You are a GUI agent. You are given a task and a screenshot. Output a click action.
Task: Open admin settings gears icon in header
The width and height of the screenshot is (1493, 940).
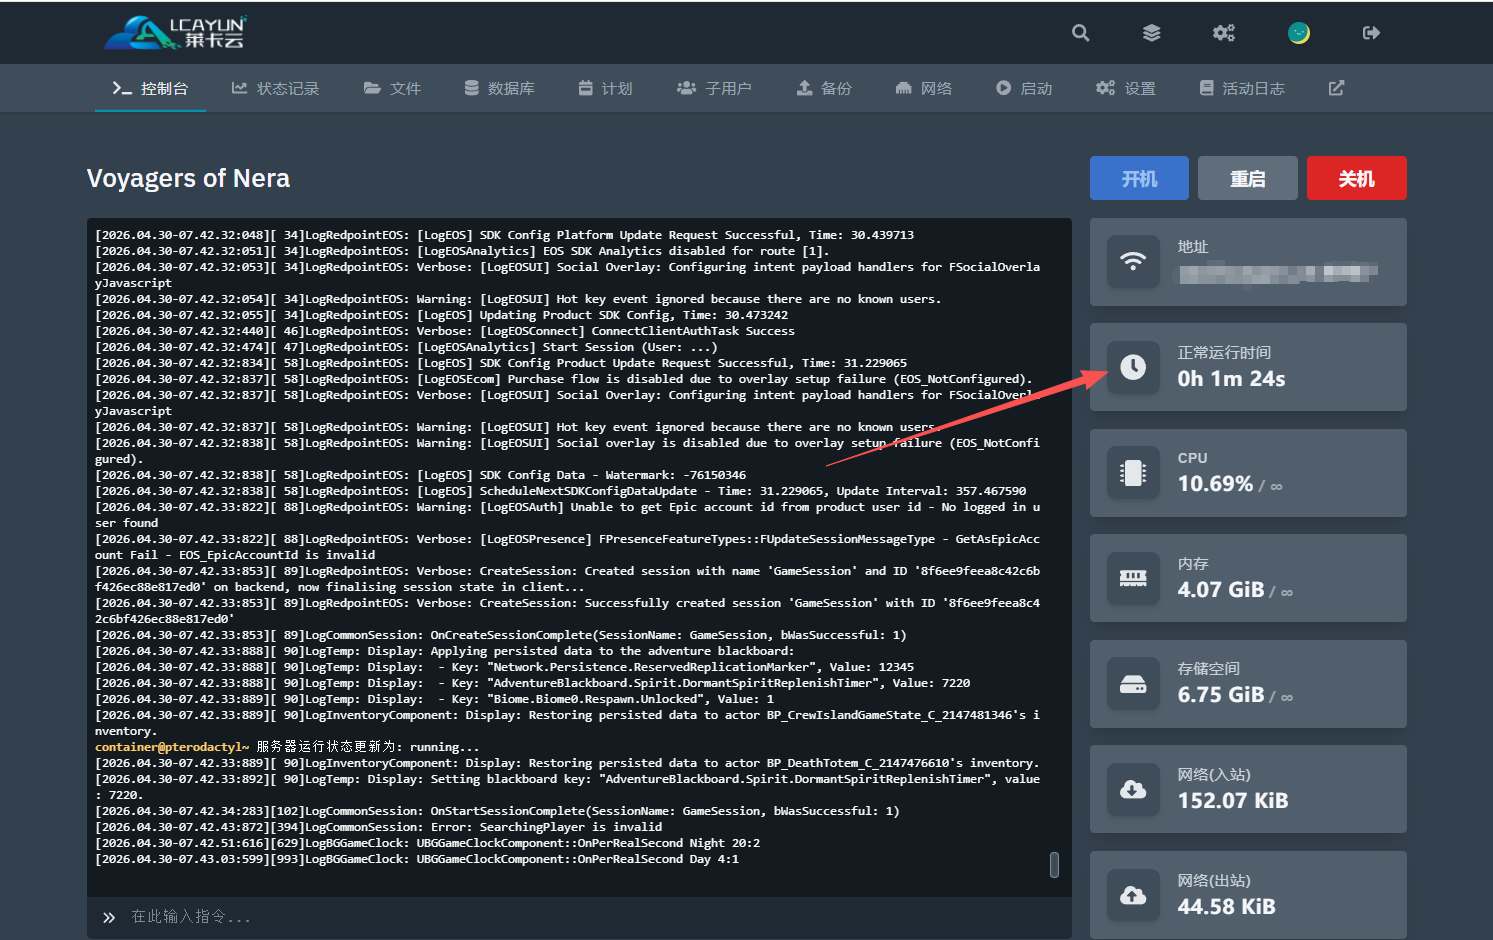click(1224, 33)
